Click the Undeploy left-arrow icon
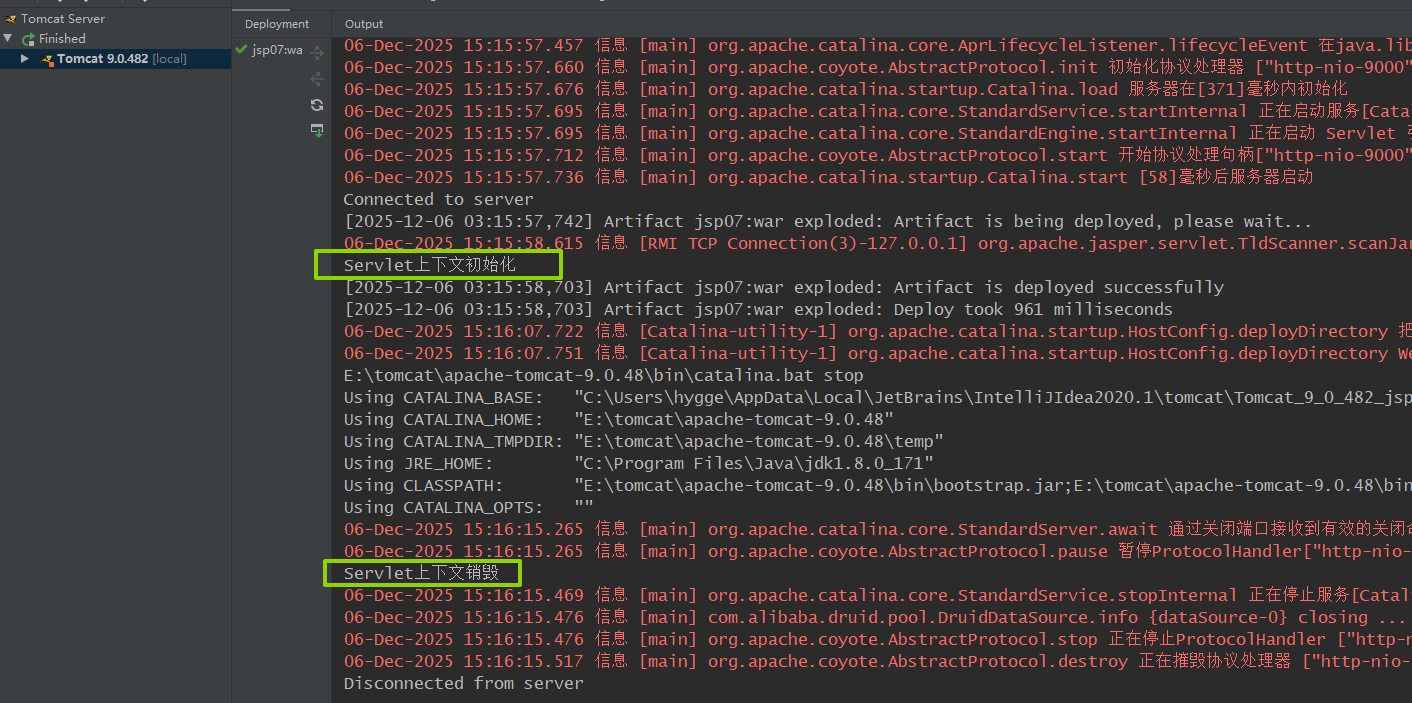Screen dimensions: 1412x703 (317, 78)
